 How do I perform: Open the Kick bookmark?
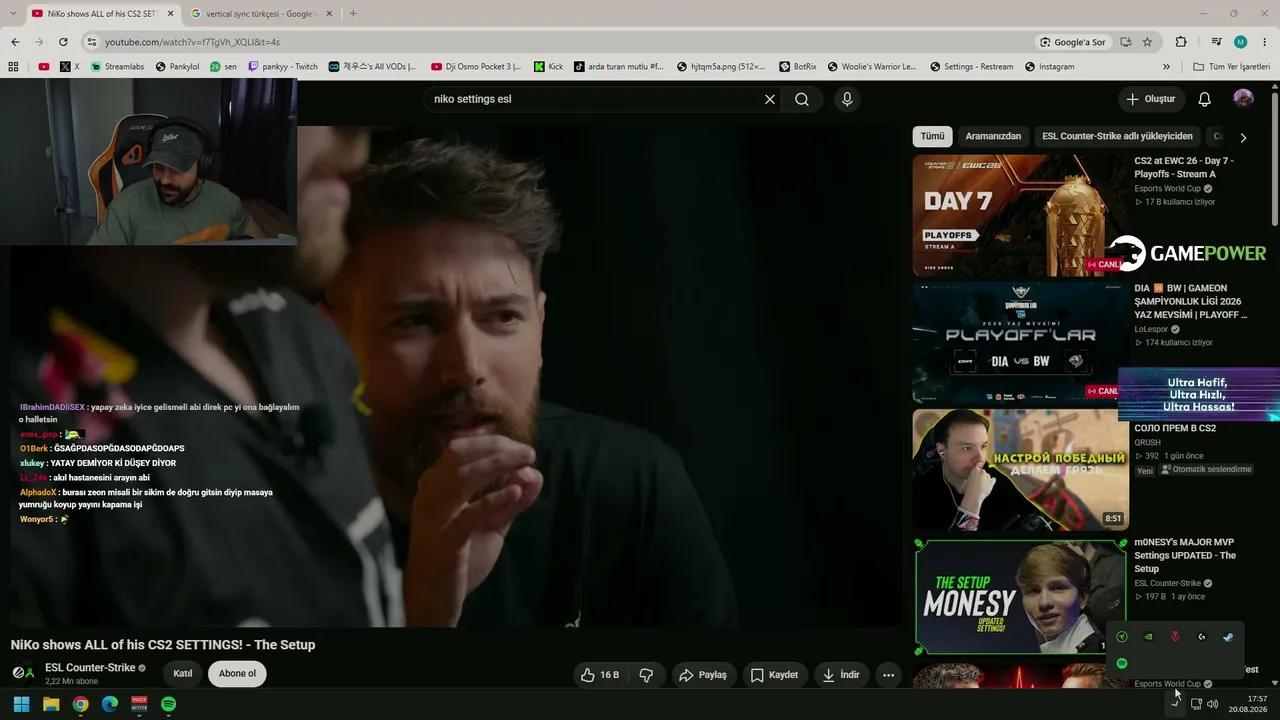(548, 67)
